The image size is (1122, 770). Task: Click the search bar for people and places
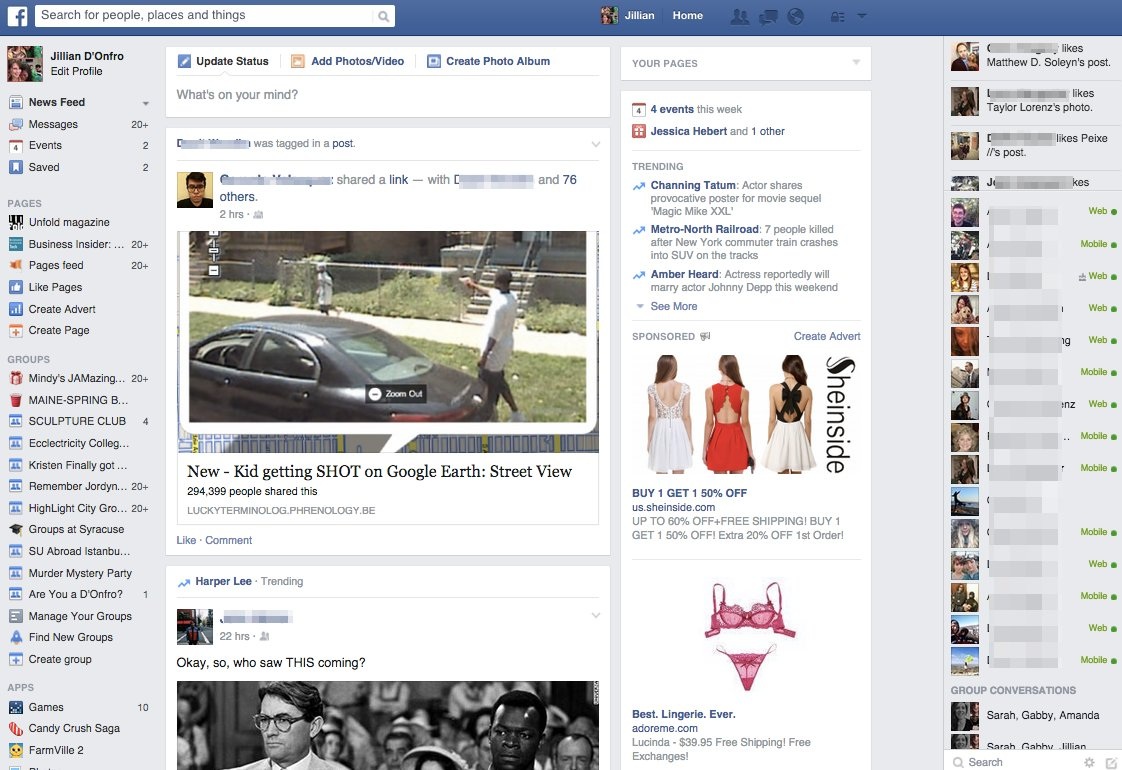pyautogui.click(x=210, y=16)
